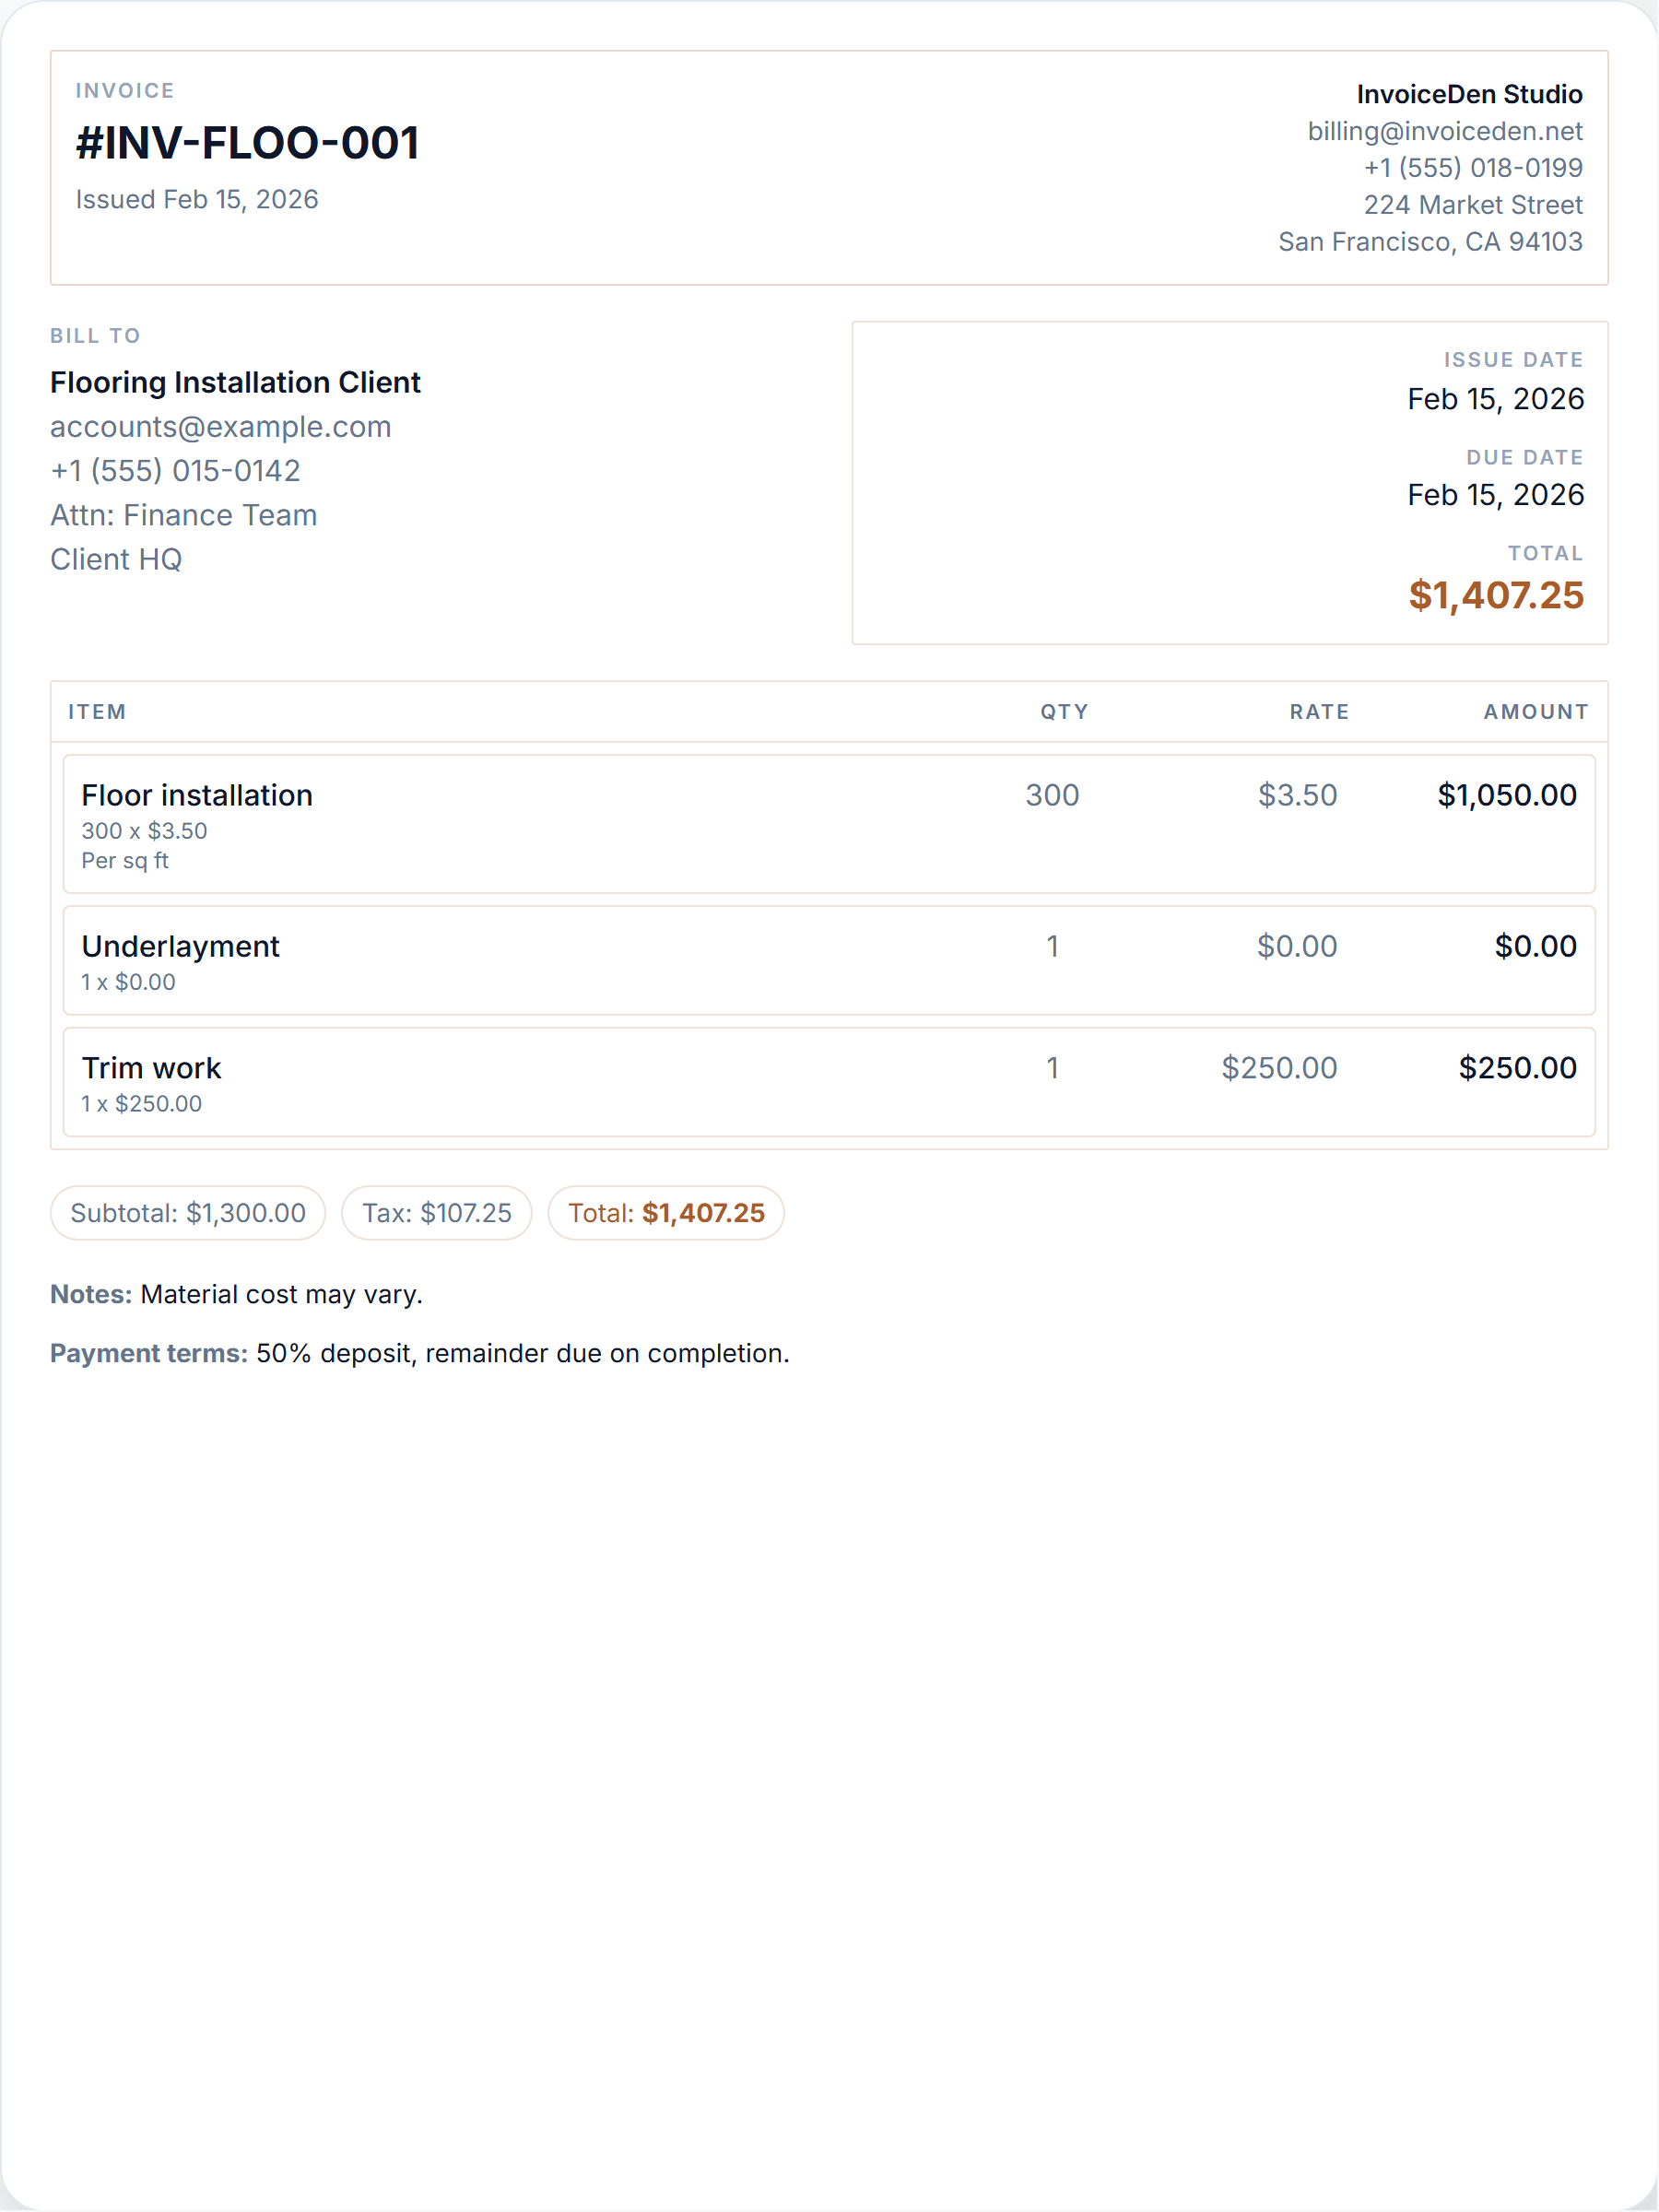Click the client phone +1 (555) 015-0142
Viewport: 1659px width, 2212px height.
click(x=175, y=471)
